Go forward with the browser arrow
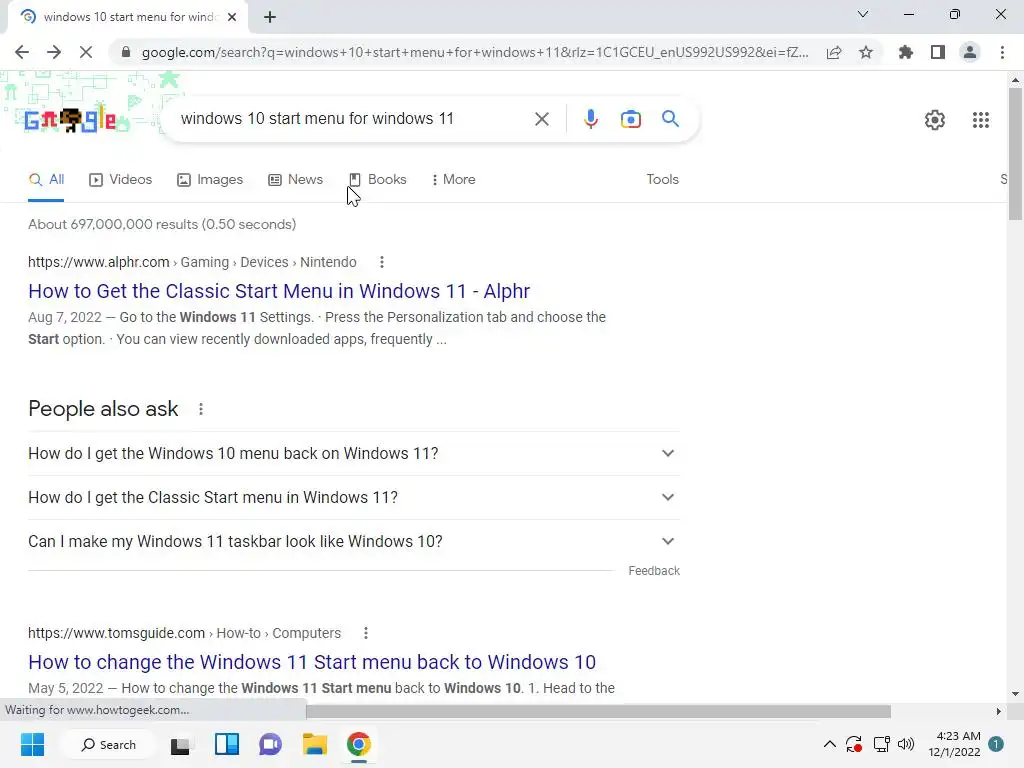Image resolution: width=1024 pixels, height=768 pixels. 54,52
